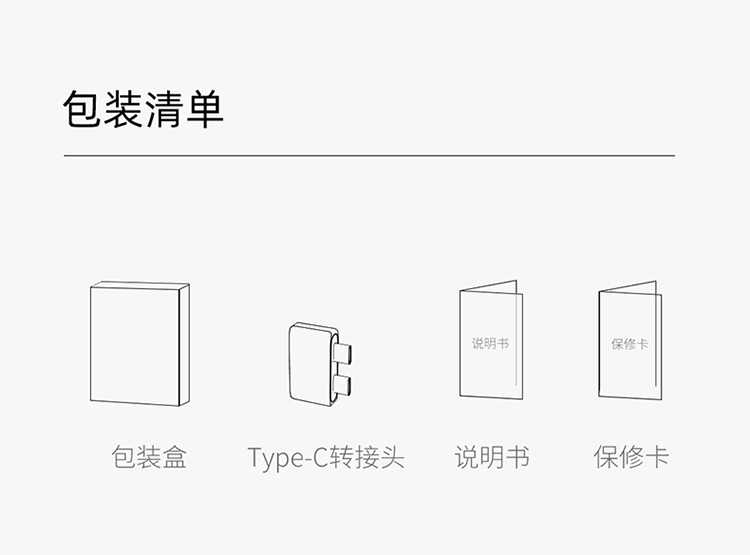Image resolution: width=750 pixels, height=555 pixels.
Task: Click the large 说明书 caption below booklet
Action: click(x=492, y=457)
